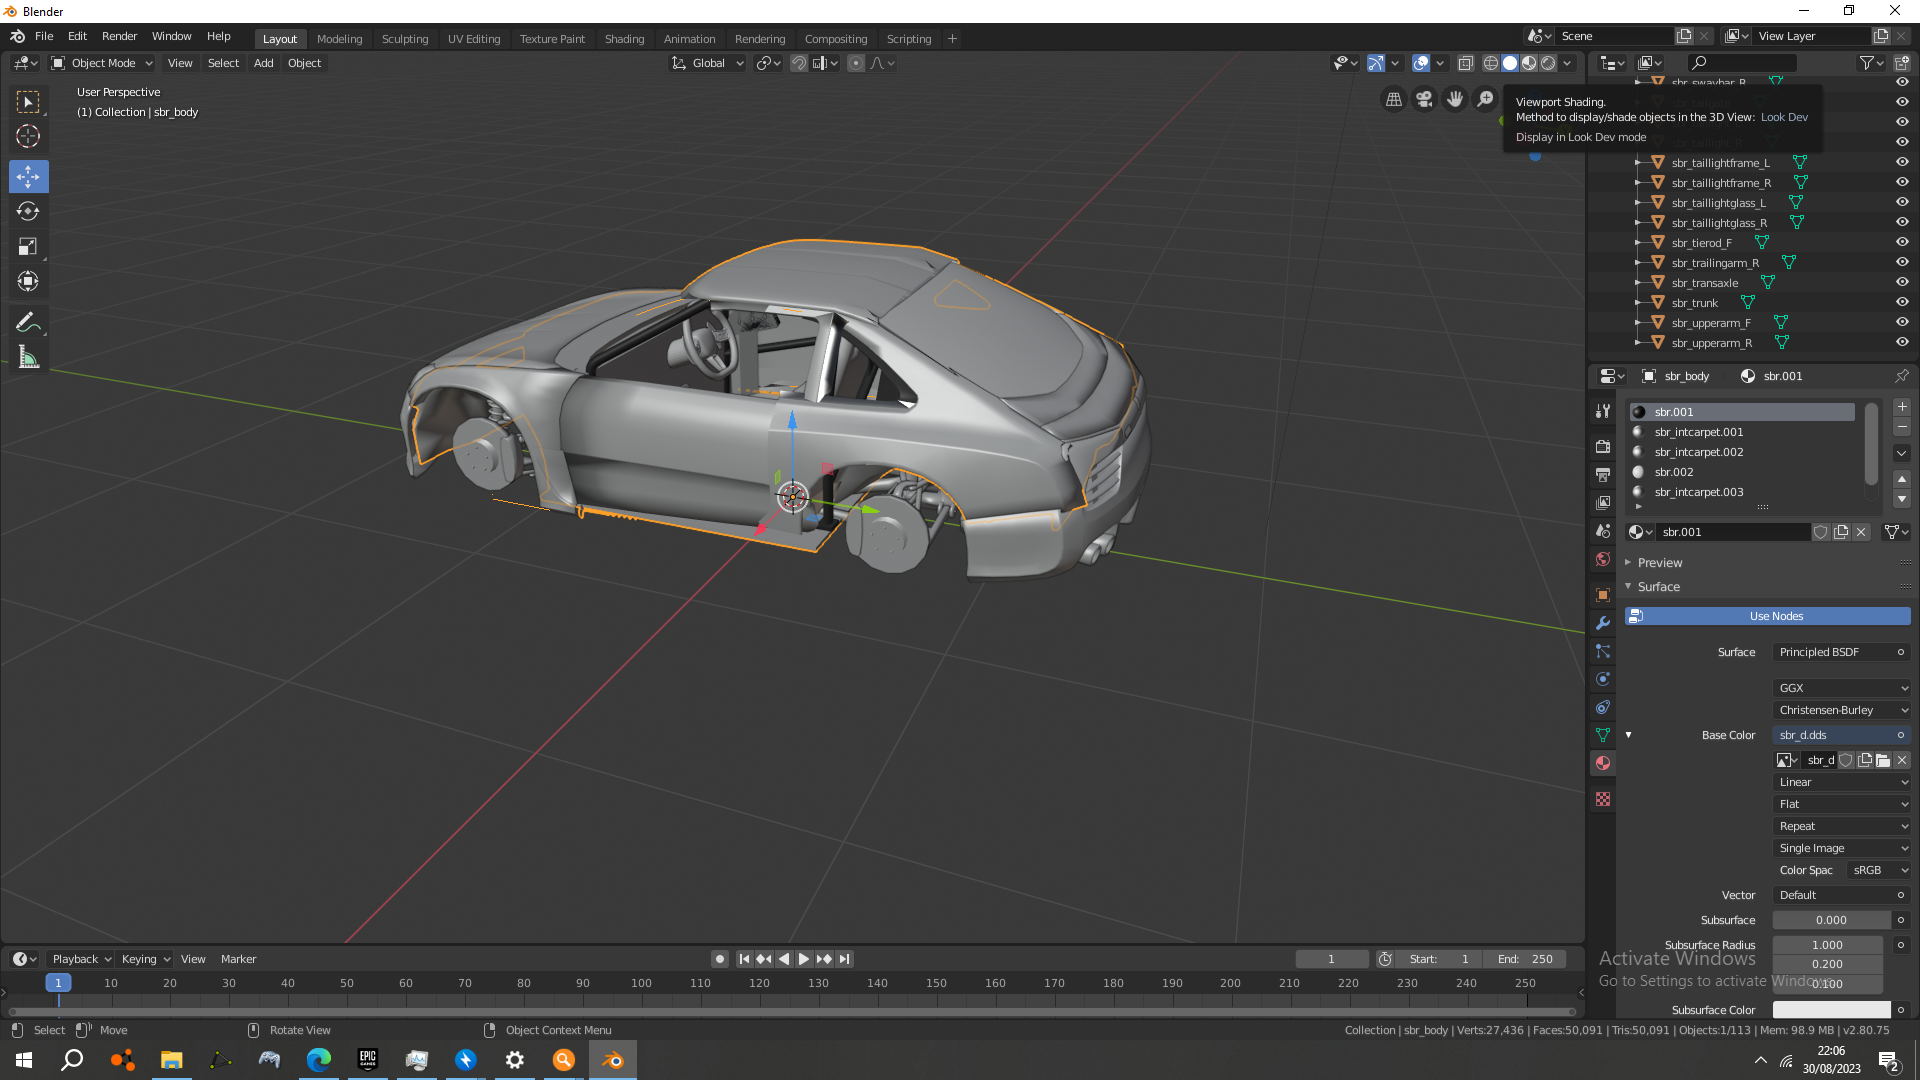
Task: Toggle auto keying record button
Action: pyautogui.click(x=720, y=959)
